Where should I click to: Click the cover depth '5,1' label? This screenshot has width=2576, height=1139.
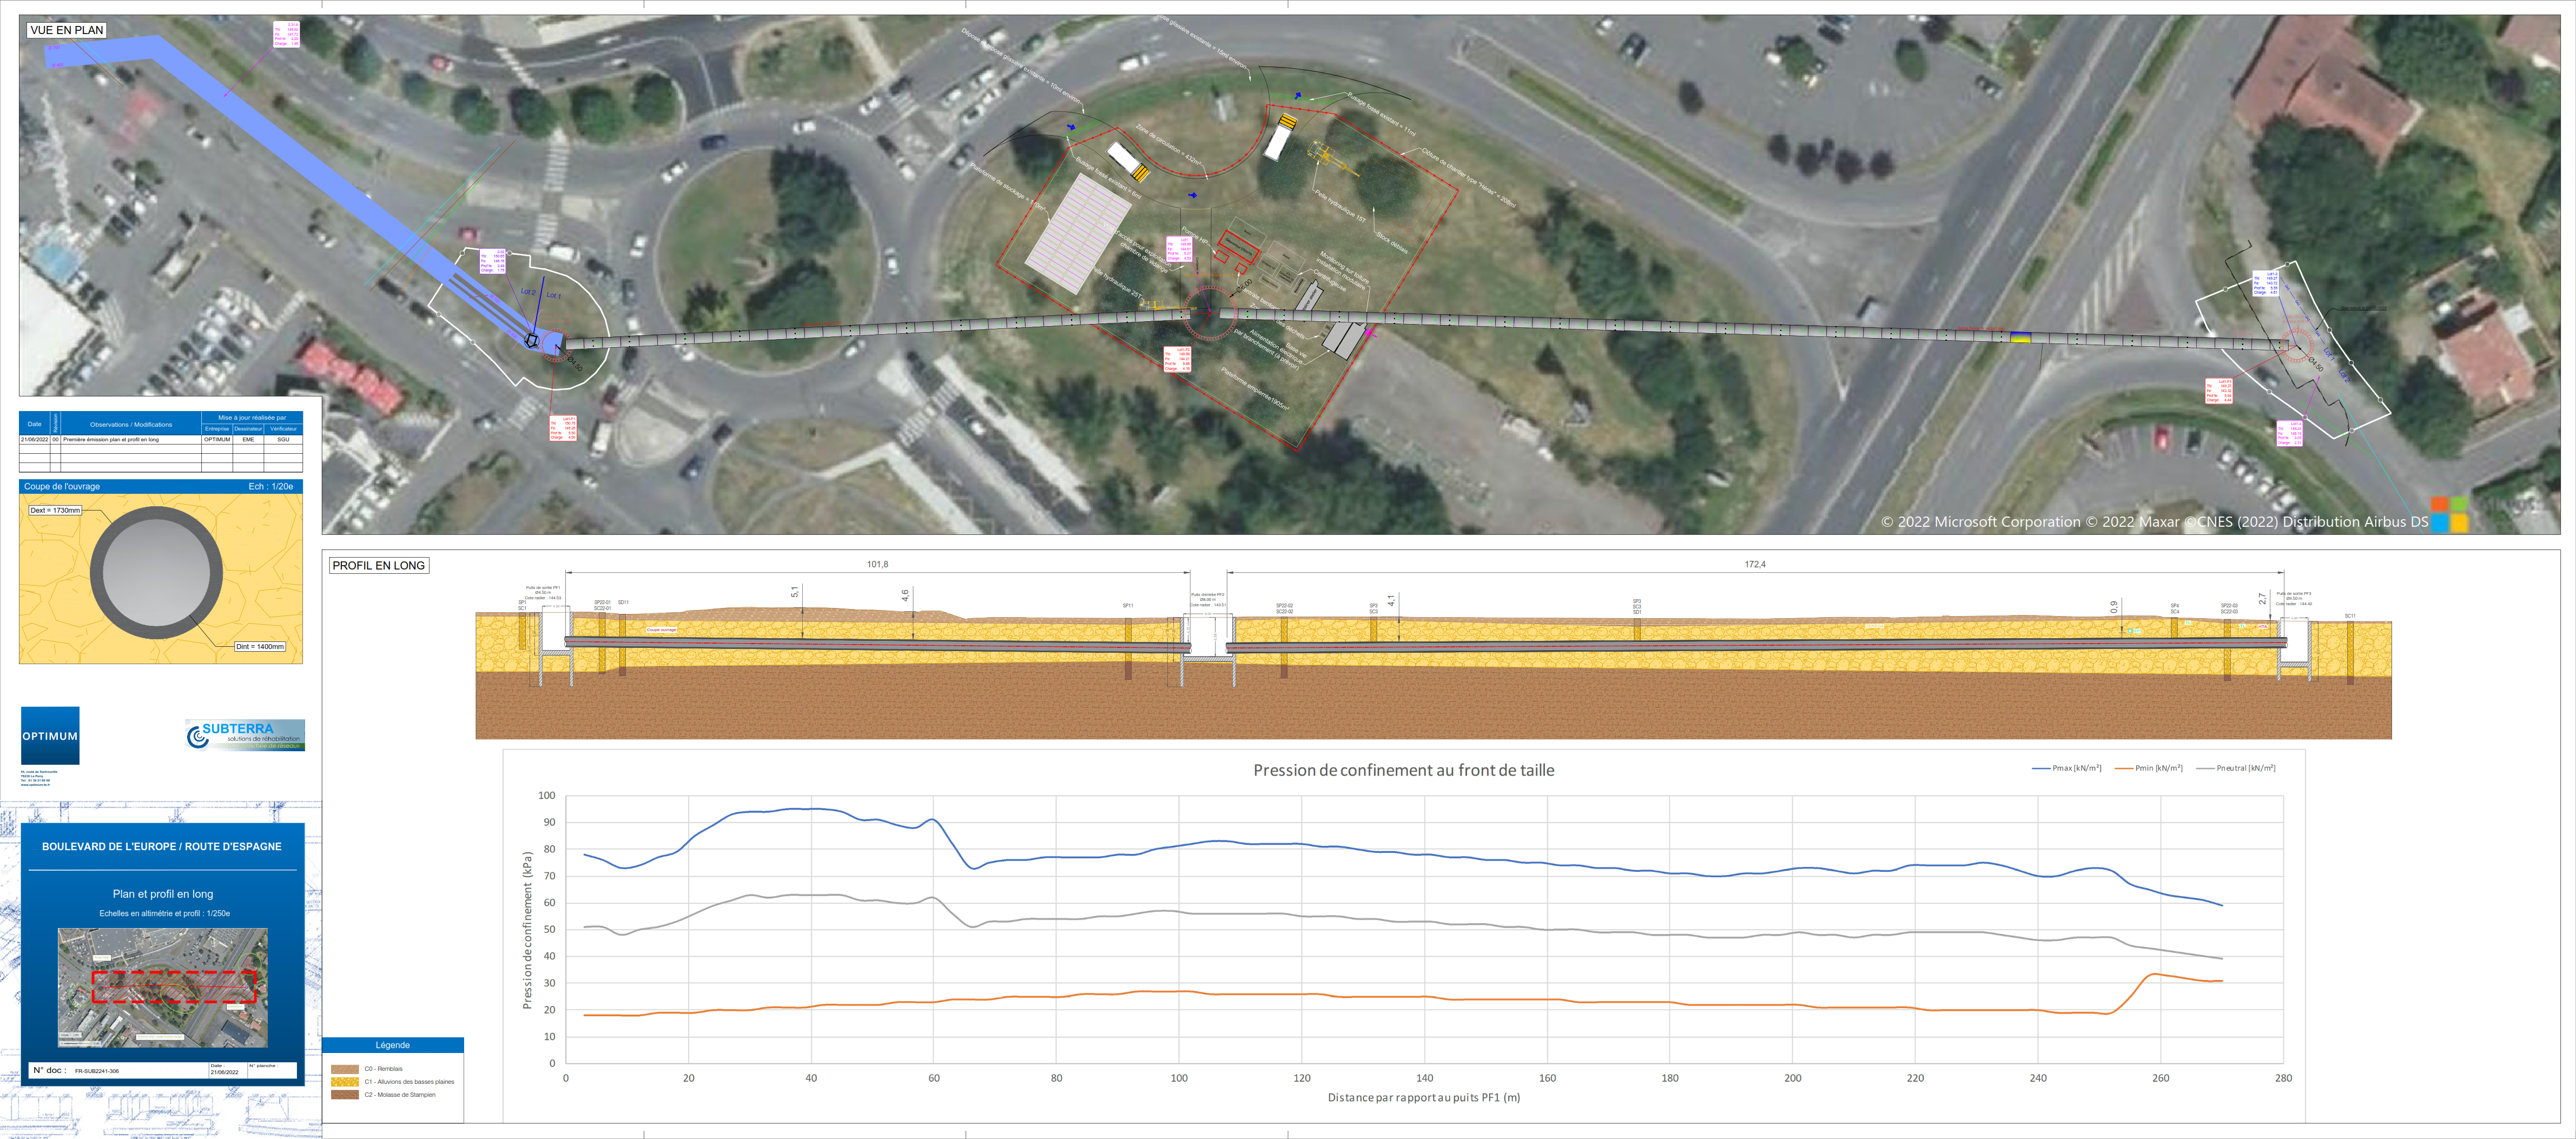[796, 592]
